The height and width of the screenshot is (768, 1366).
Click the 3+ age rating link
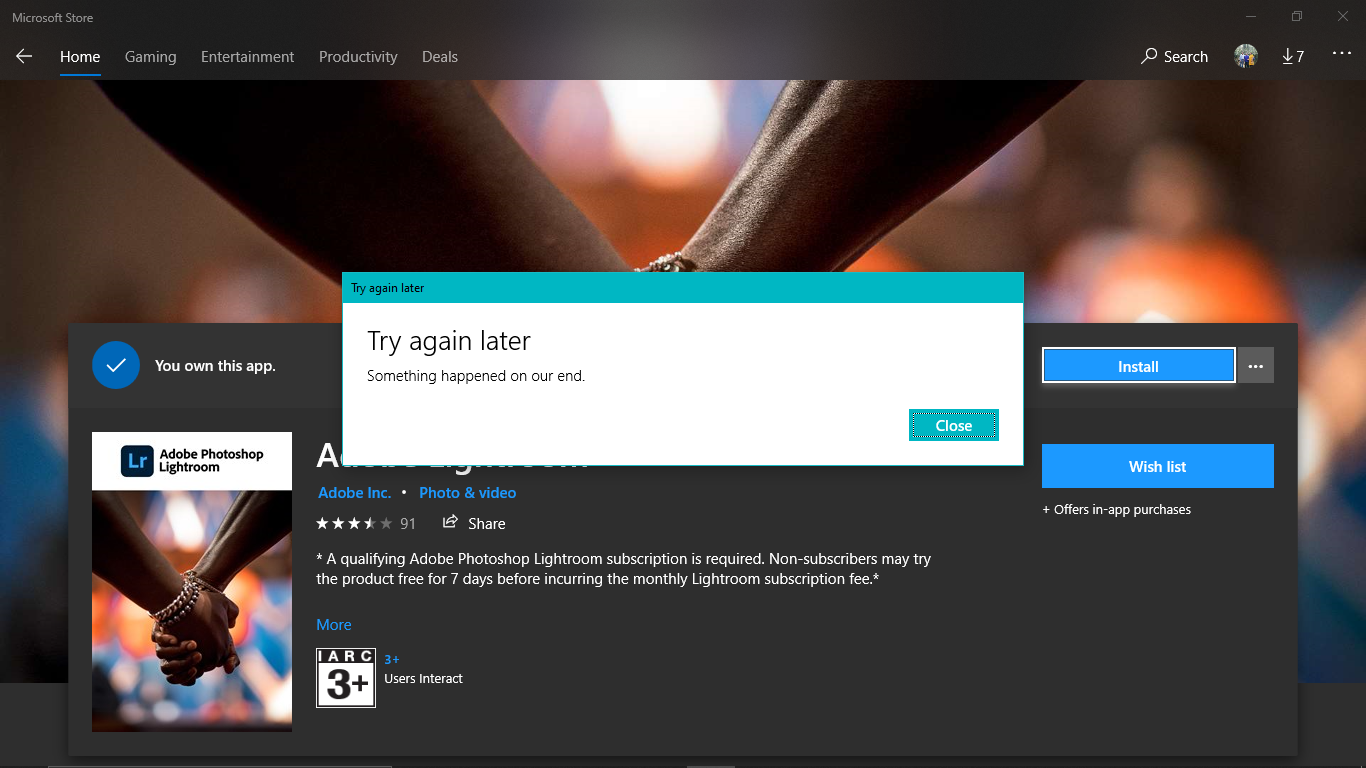(x=392, y=659)
